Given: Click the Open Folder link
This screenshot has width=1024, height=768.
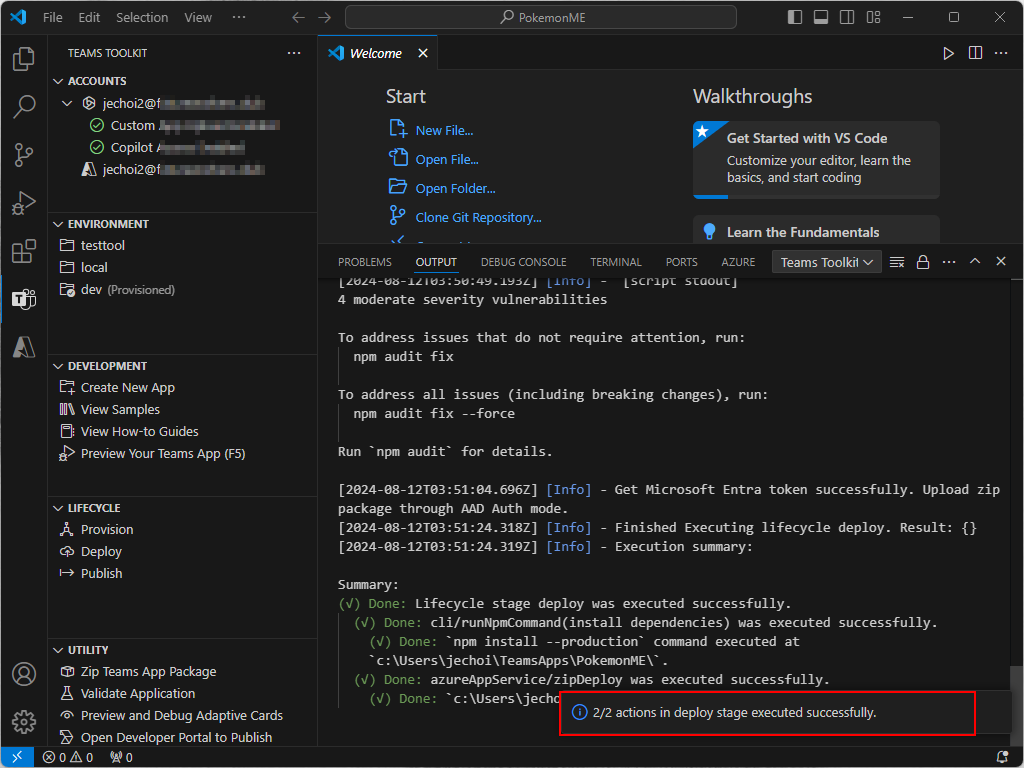Looking at the screenshot, I should coord(455,189).
